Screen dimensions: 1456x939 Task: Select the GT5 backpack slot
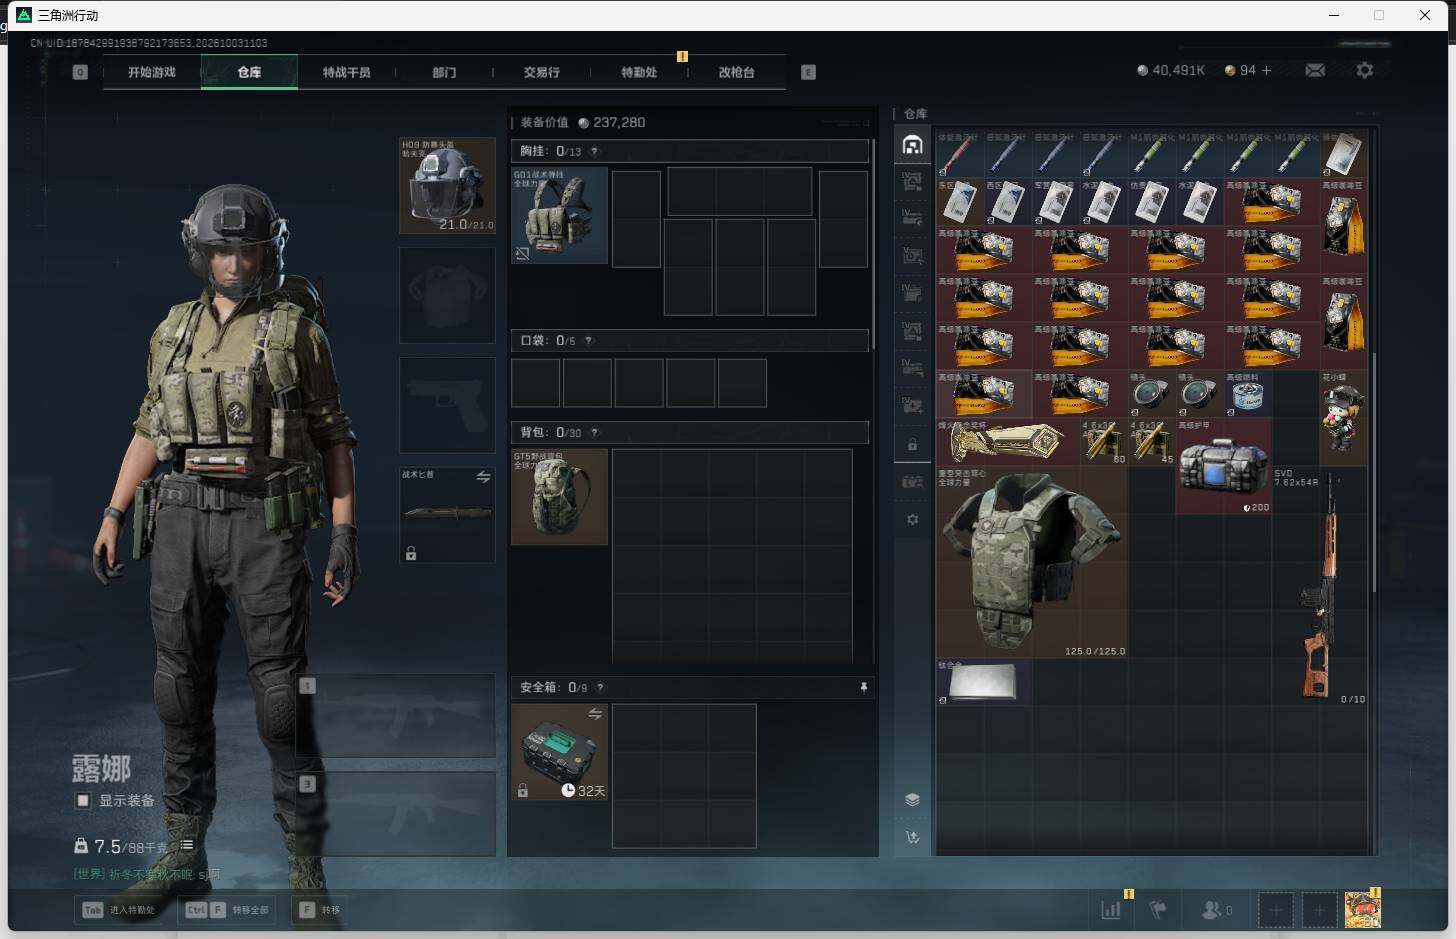click(559, 497)
